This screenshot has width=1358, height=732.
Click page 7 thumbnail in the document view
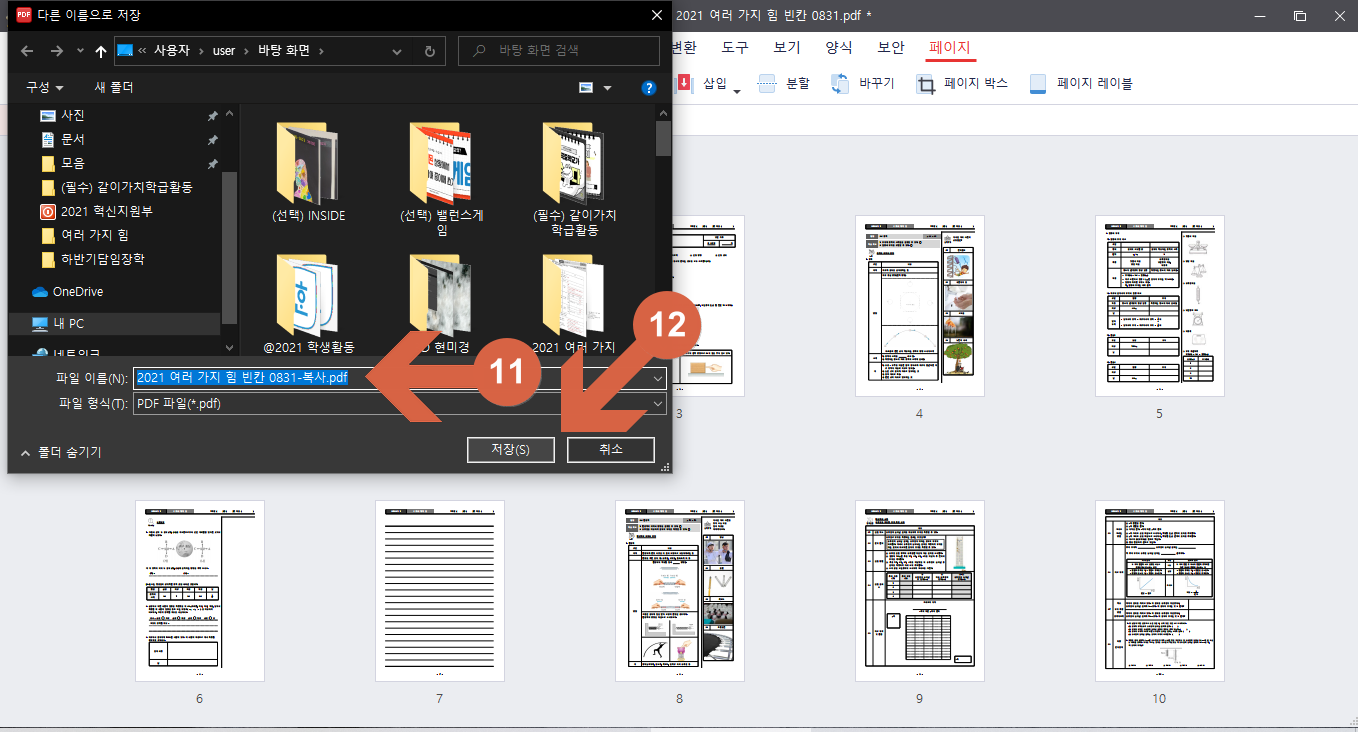click(439, 590)
